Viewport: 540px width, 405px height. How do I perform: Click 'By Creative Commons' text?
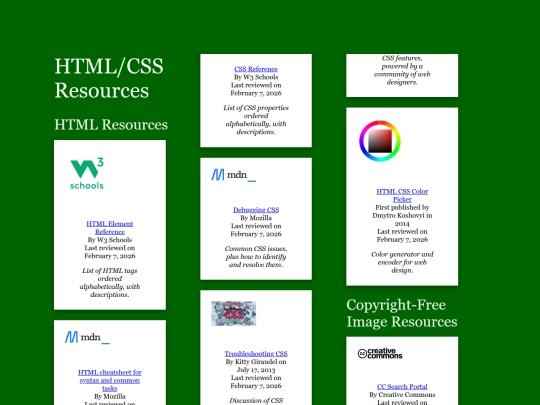[x=402, y=395]
